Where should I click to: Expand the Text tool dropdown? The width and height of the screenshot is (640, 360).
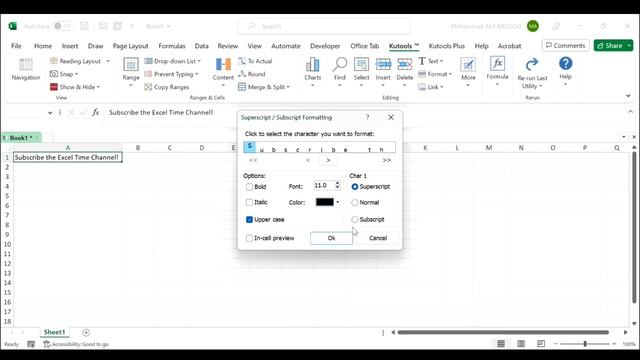click(x=441, y=61)
